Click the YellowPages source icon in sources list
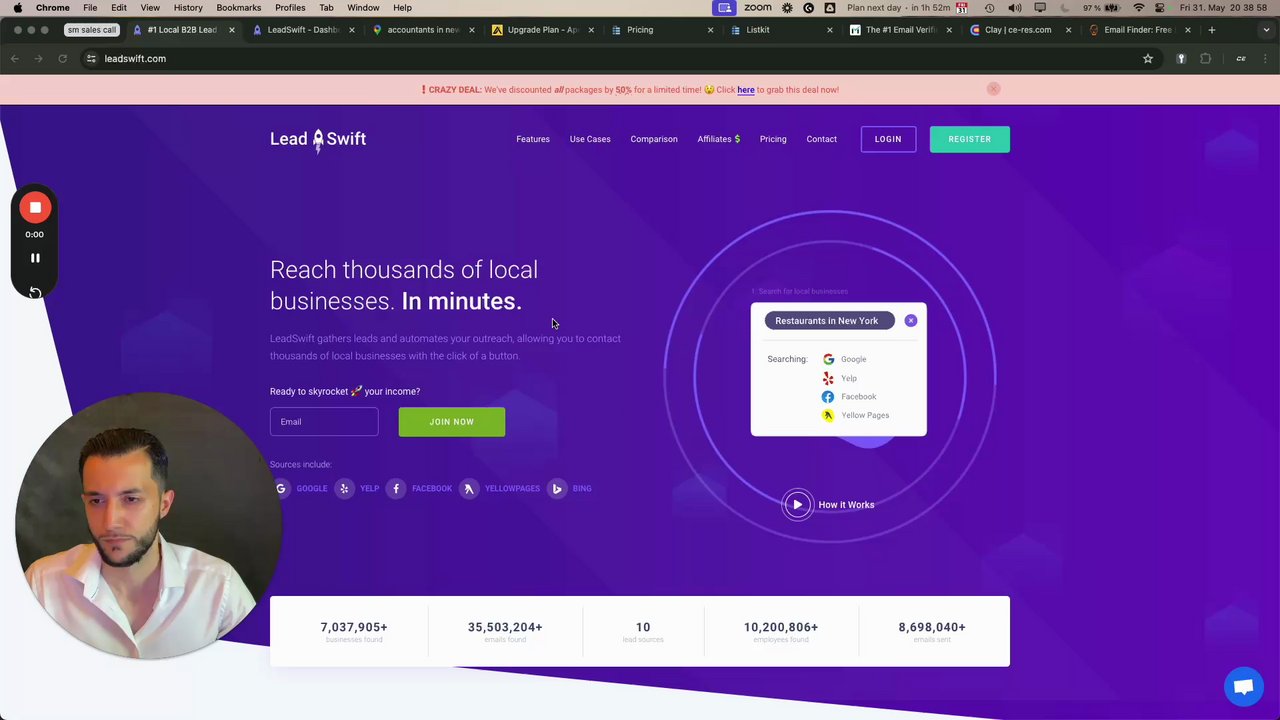 coord(469,488)
